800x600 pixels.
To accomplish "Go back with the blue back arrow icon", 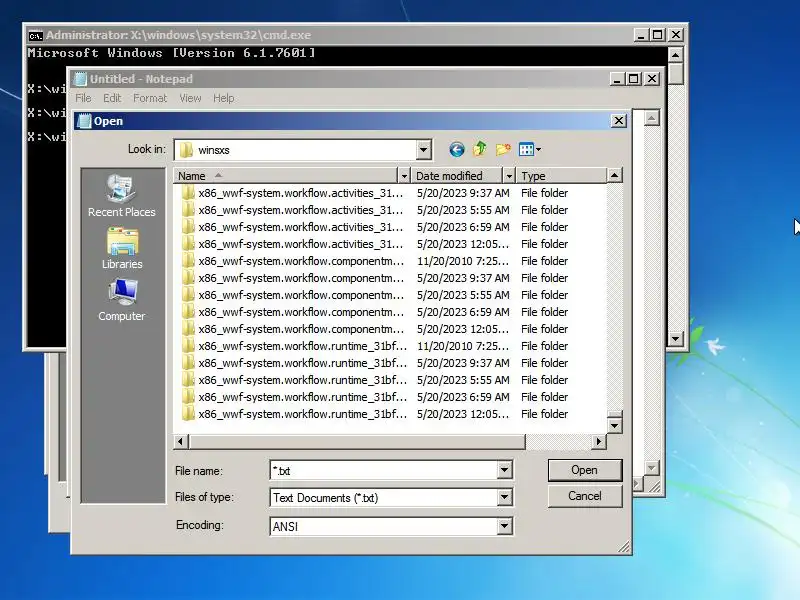I will coord(457,149).
